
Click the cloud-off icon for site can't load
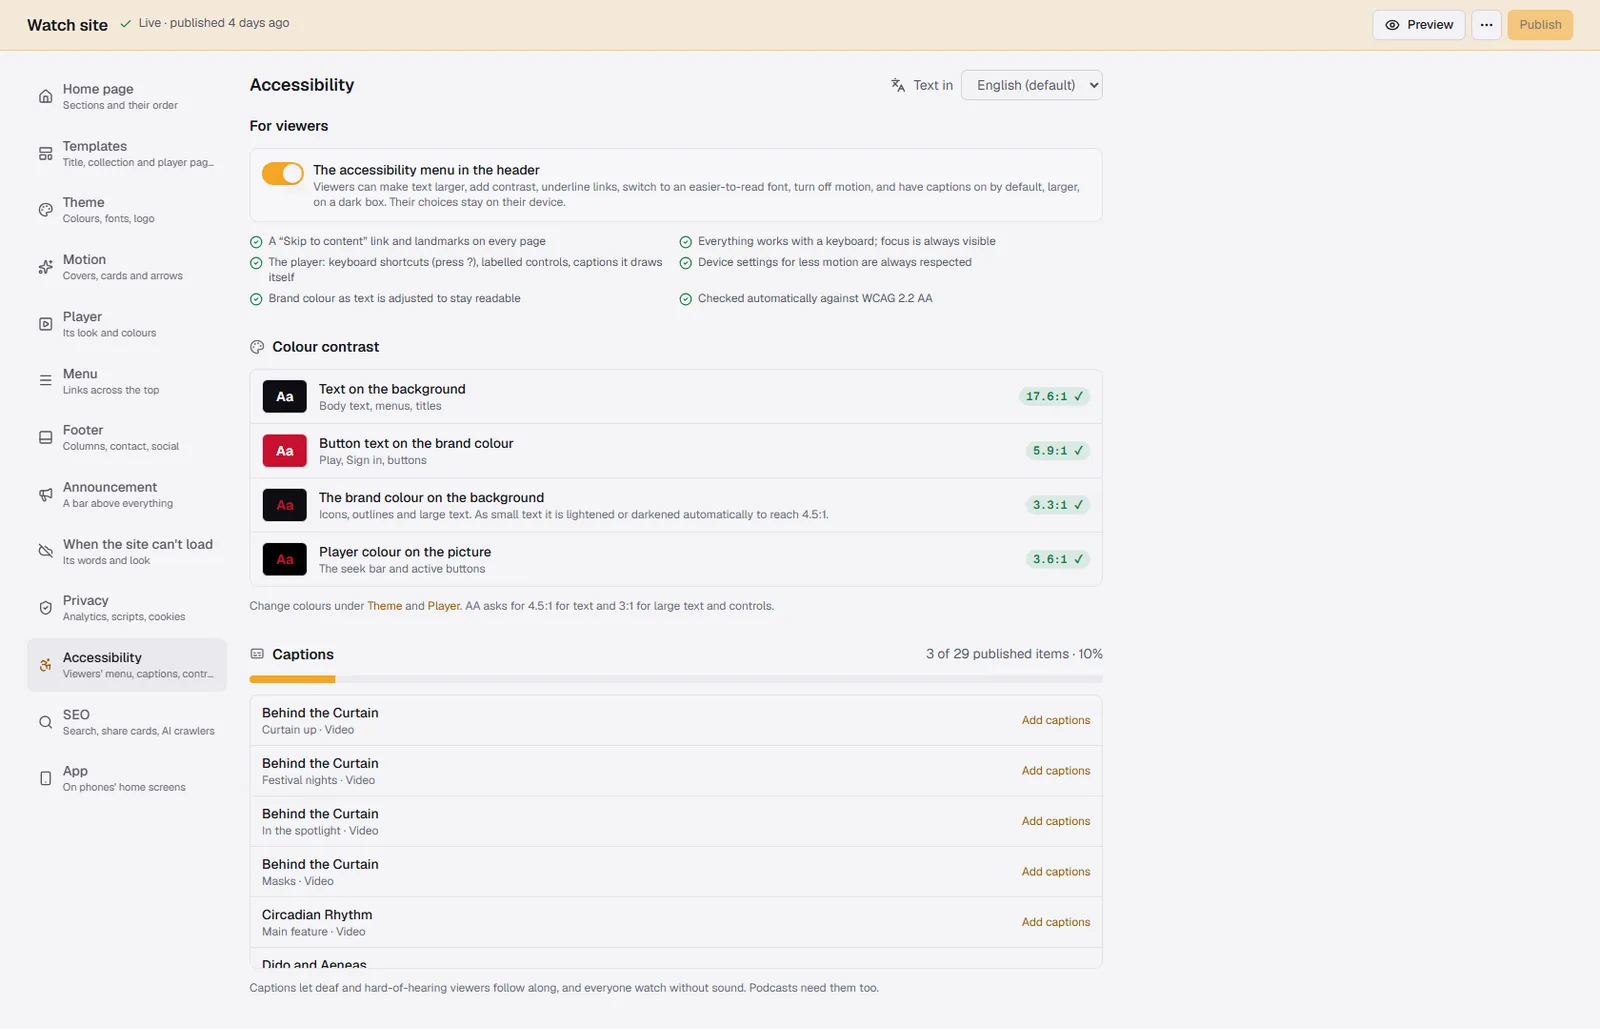45,552
